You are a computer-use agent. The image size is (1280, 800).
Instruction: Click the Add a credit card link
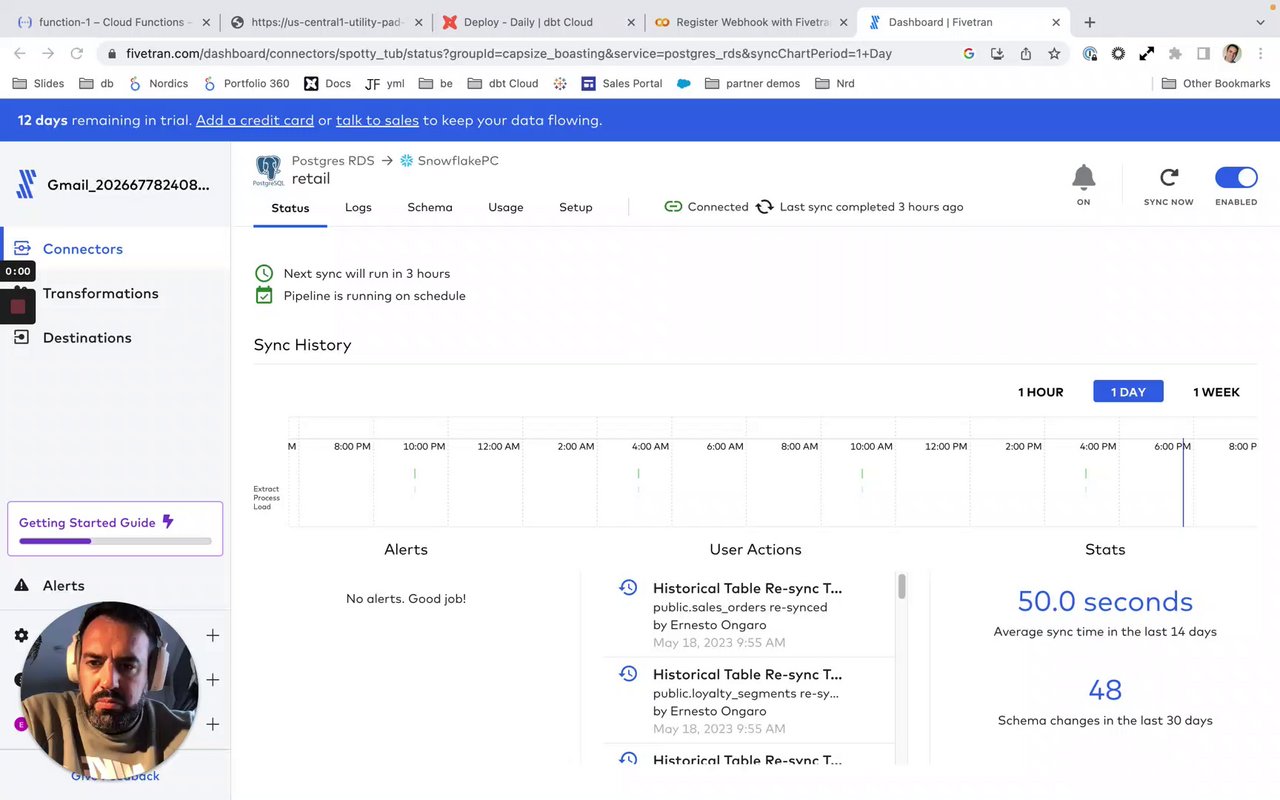point(255,120)
